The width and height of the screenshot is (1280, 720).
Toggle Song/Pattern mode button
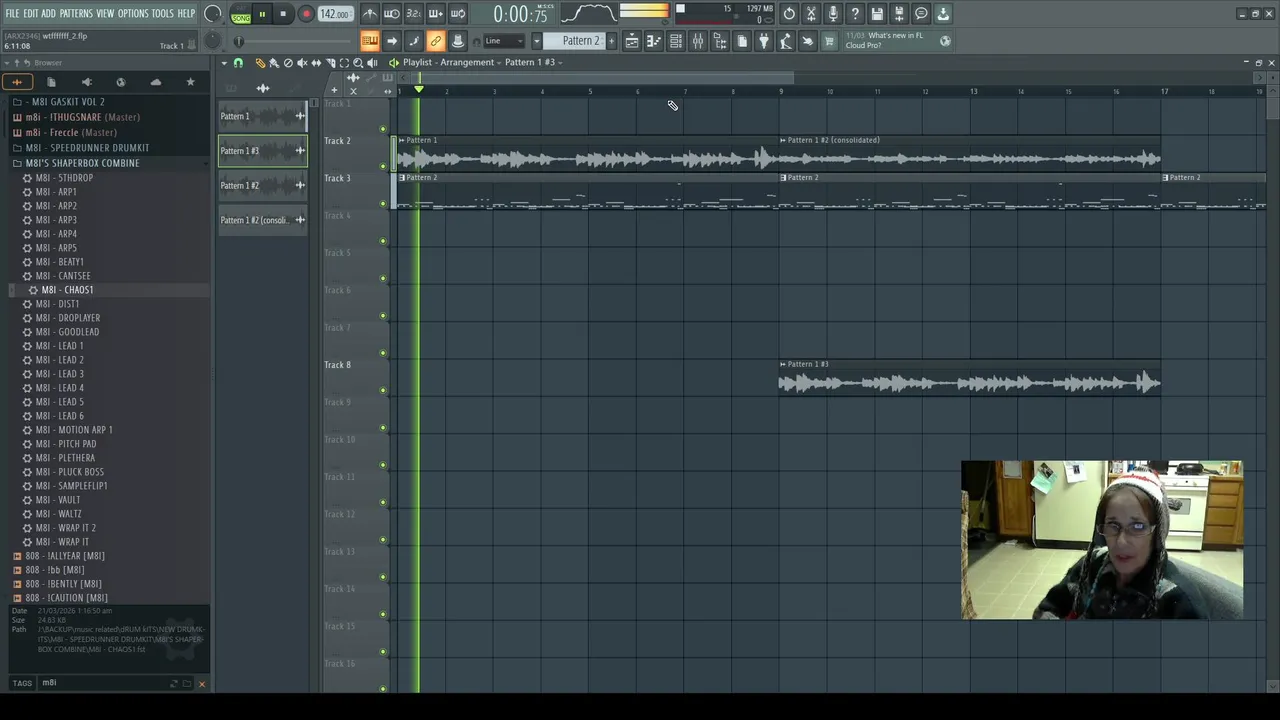(x=241, y=15)
